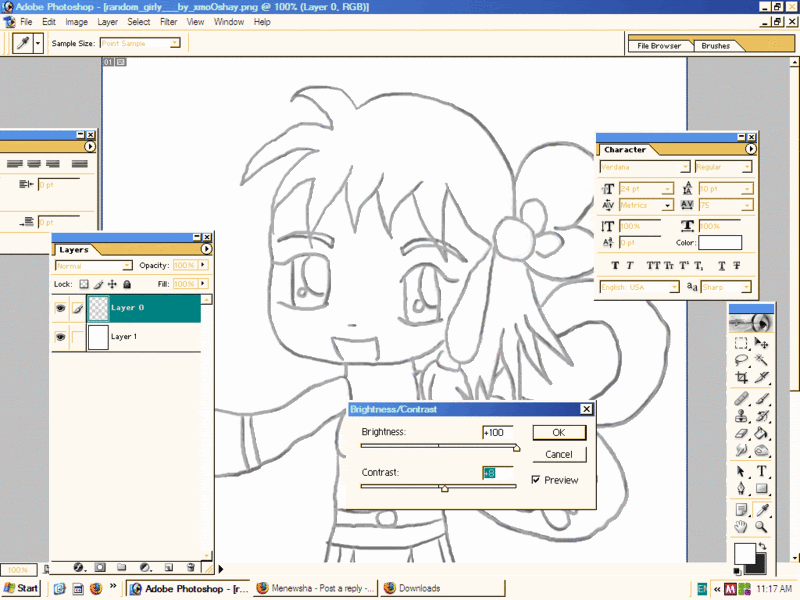Toggle Faux Bold in Character panel
Image resolution: width=800 pixels, height=600 pixels.
(615, 265)
